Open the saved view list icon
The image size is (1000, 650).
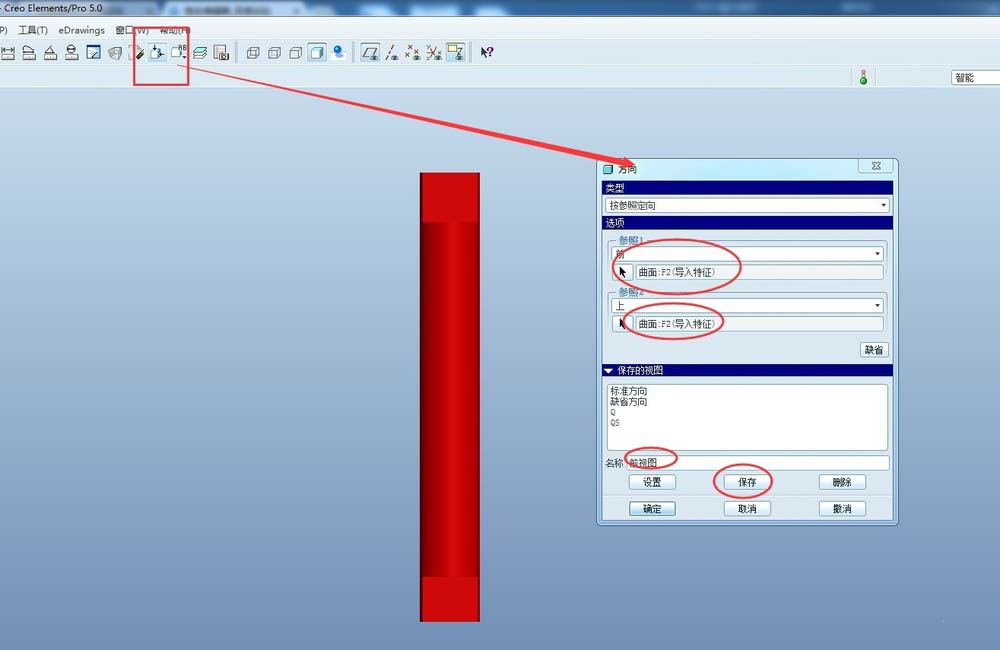(x=179, y=52)
